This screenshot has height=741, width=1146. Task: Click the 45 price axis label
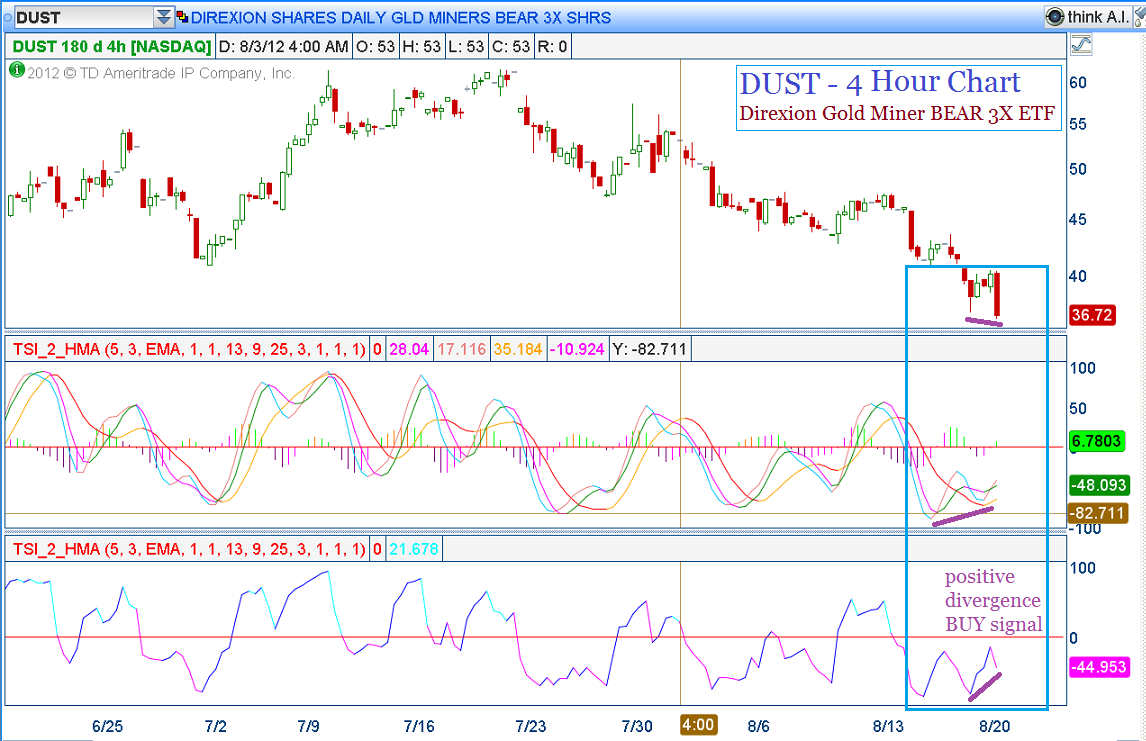[x=1078, y=219]
